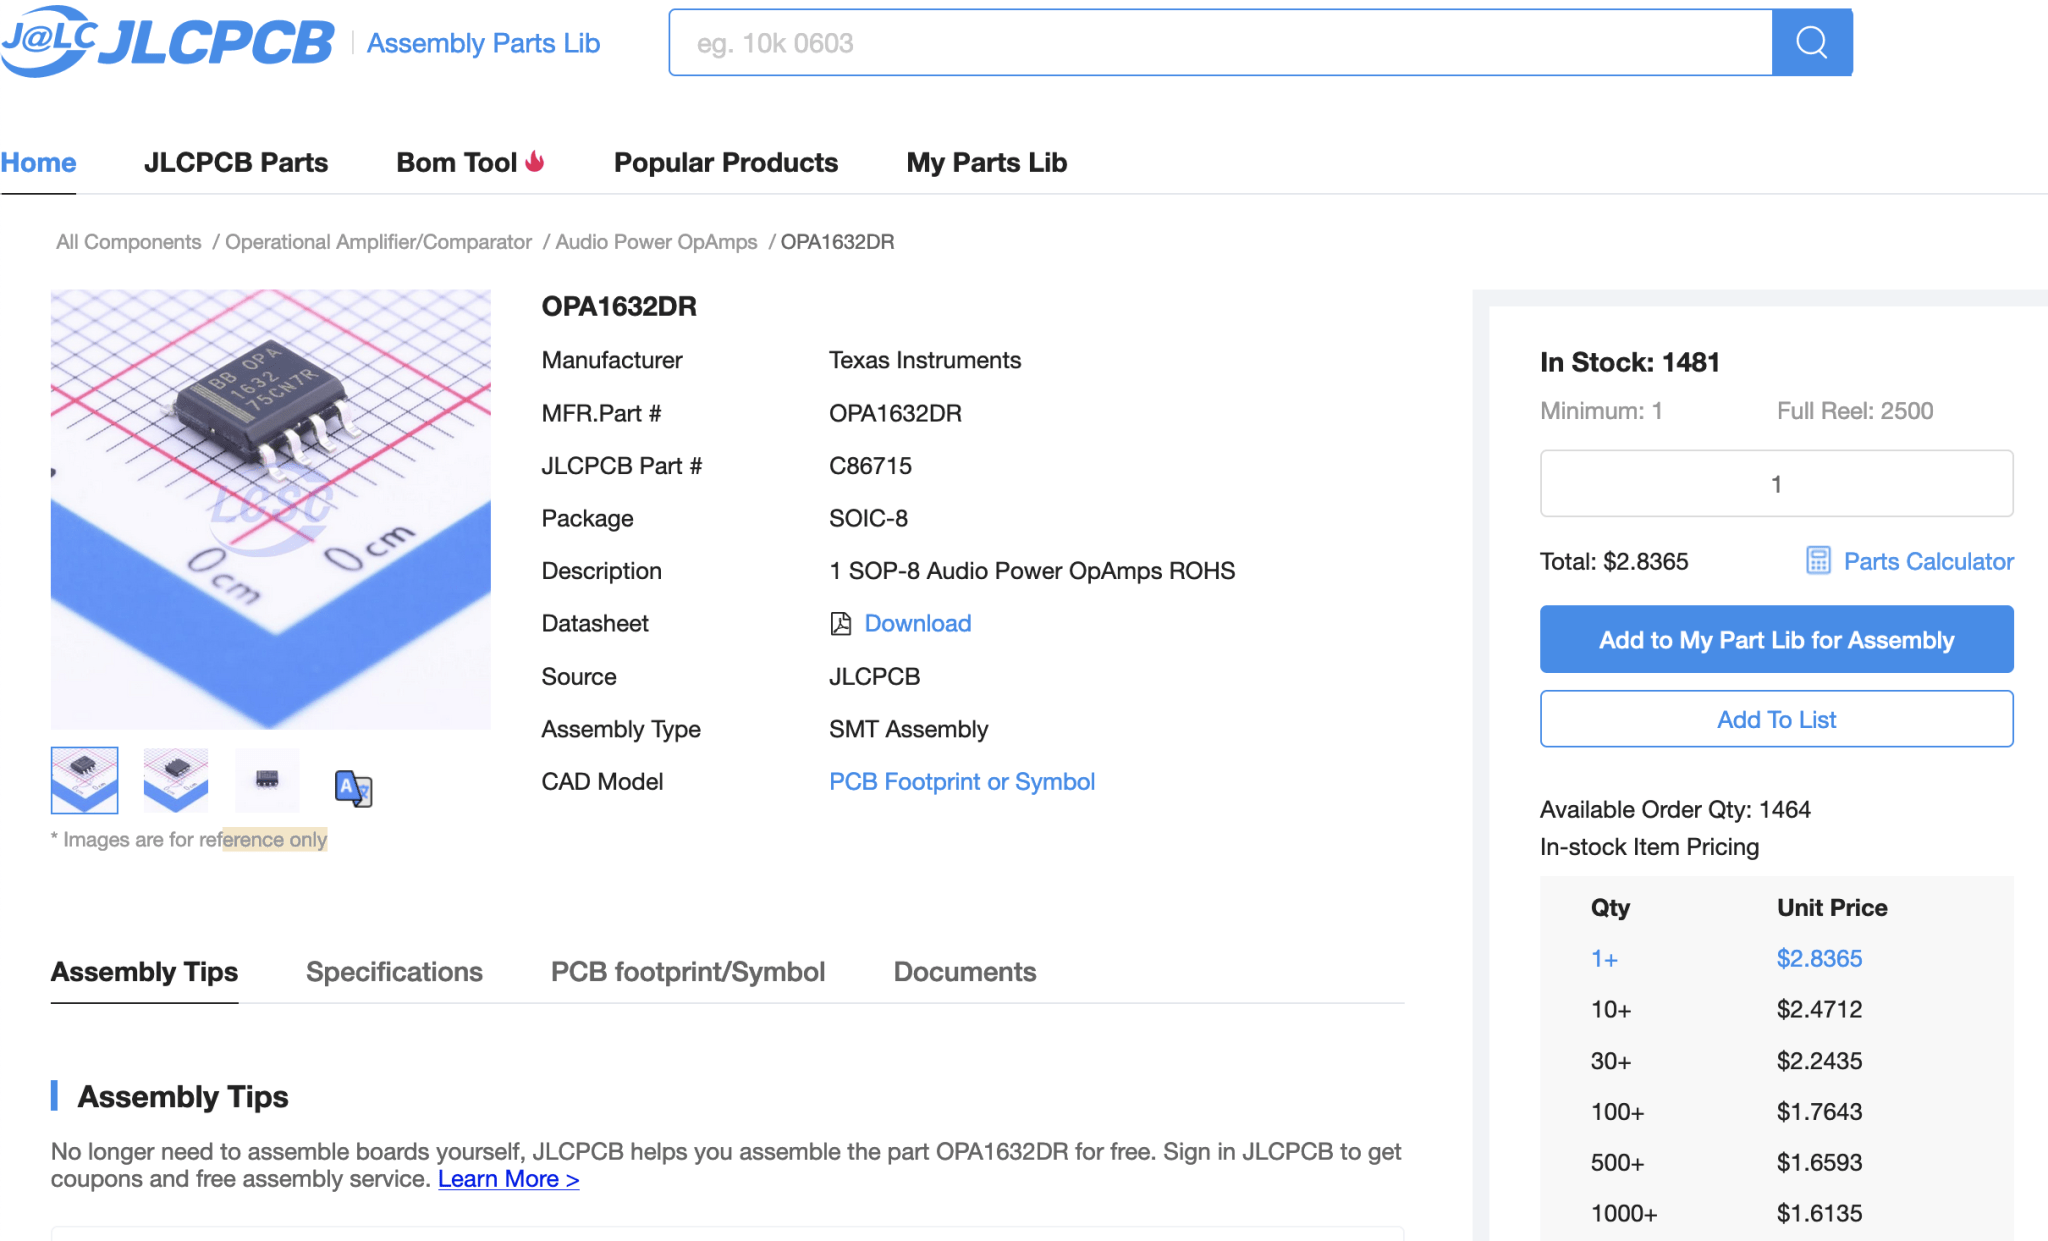This screenshot has width=2048, height=1241.
Task: Follow the Learn More link
Action: click(508, 1179)
